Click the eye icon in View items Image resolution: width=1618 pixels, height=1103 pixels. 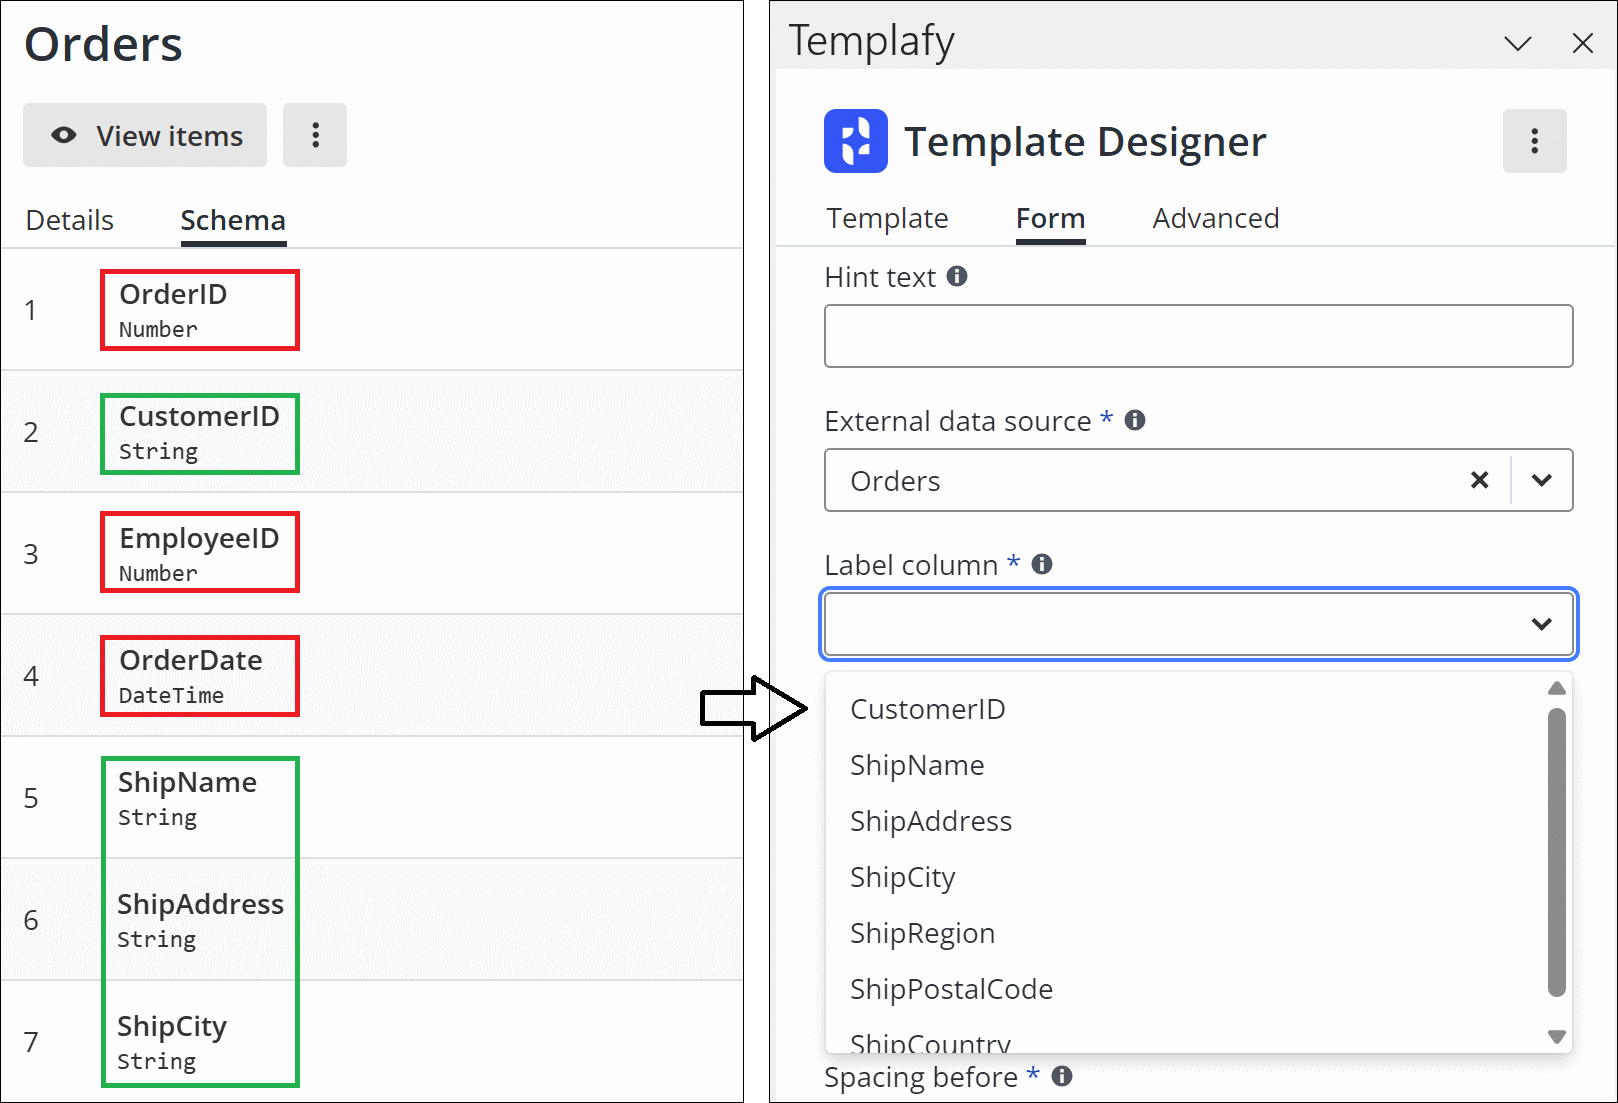point(64,135)
